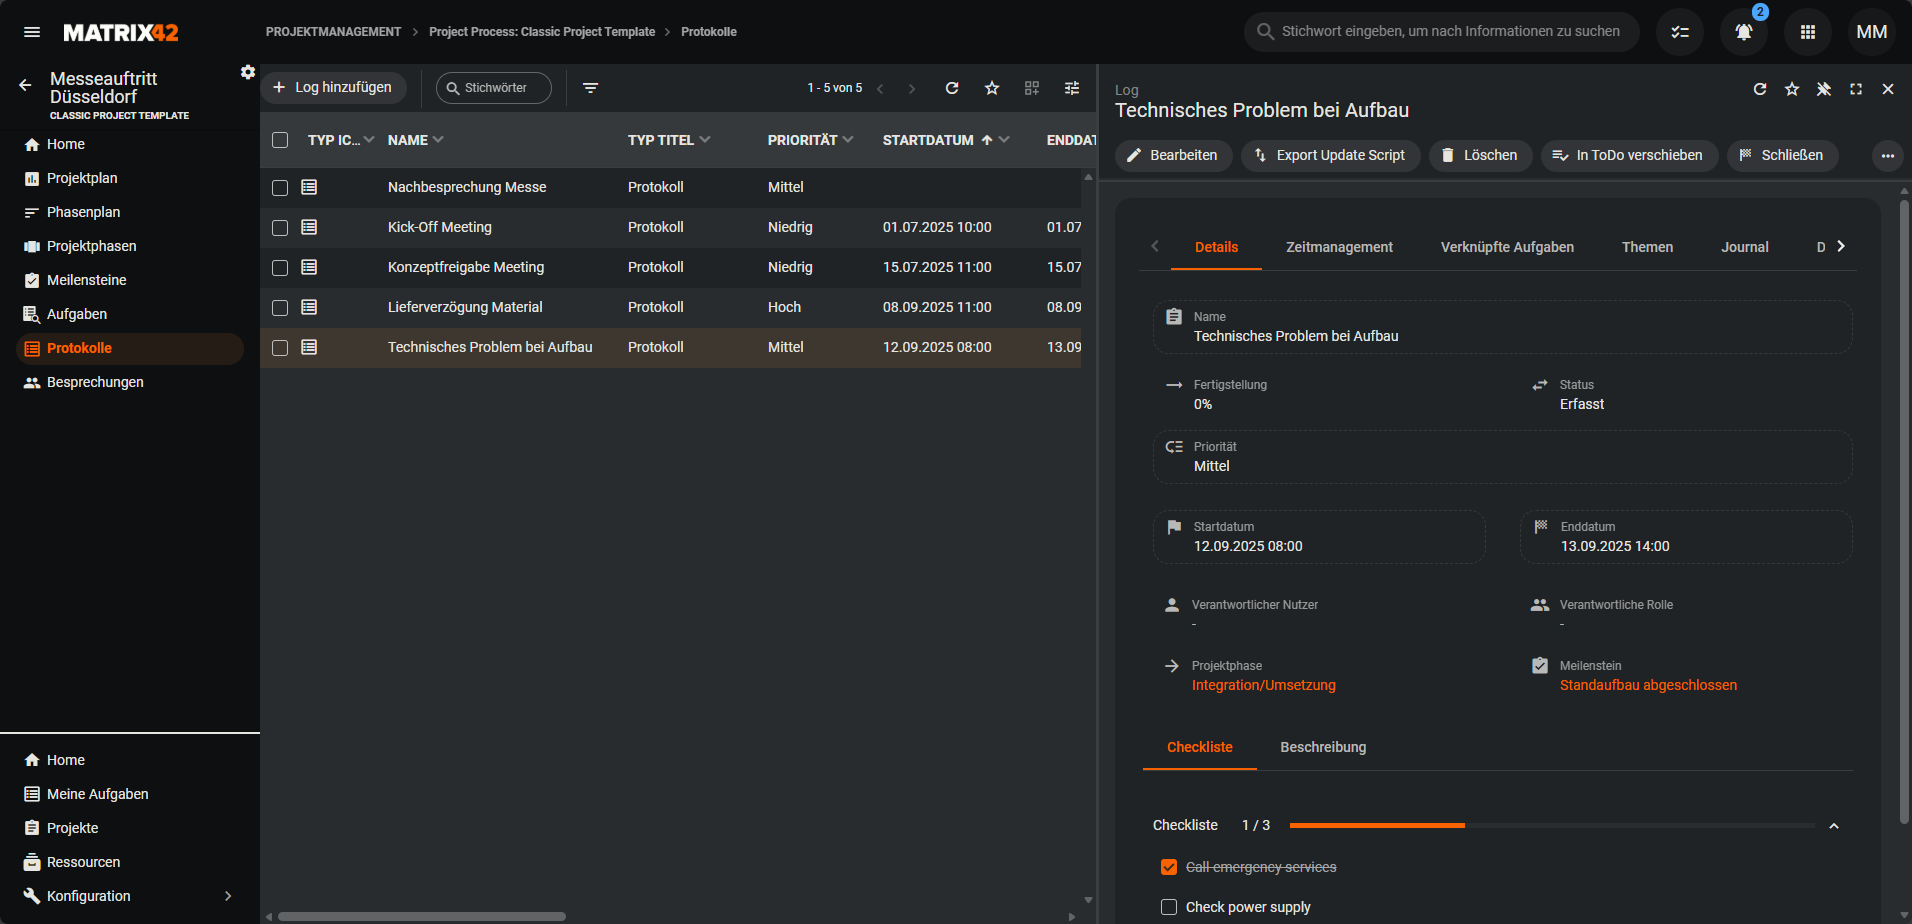Open the Standaufbau abgeschlossen milestone link

[x=1648, y=685]
